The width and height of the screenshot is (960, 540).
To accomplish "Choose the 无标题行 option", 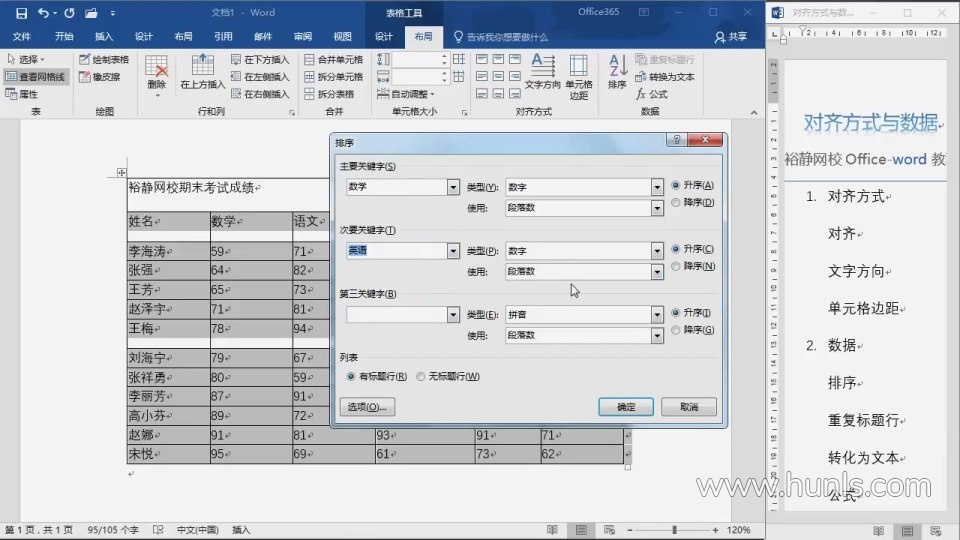I will [x=421, y=377].
